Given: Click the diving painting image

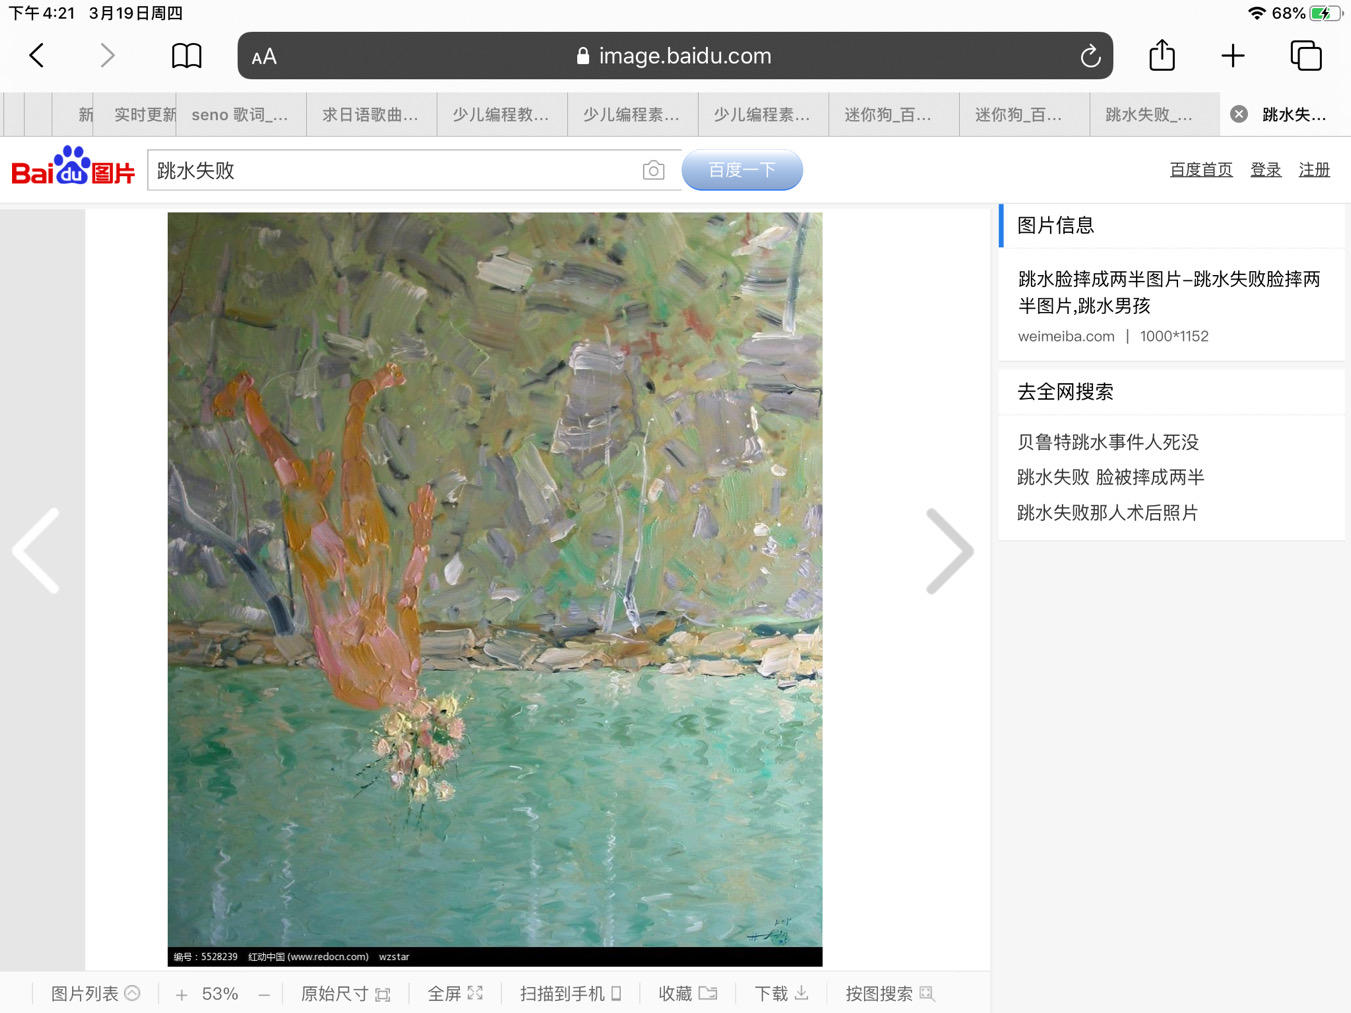Looking at the screenshot, I should (495, 589).
